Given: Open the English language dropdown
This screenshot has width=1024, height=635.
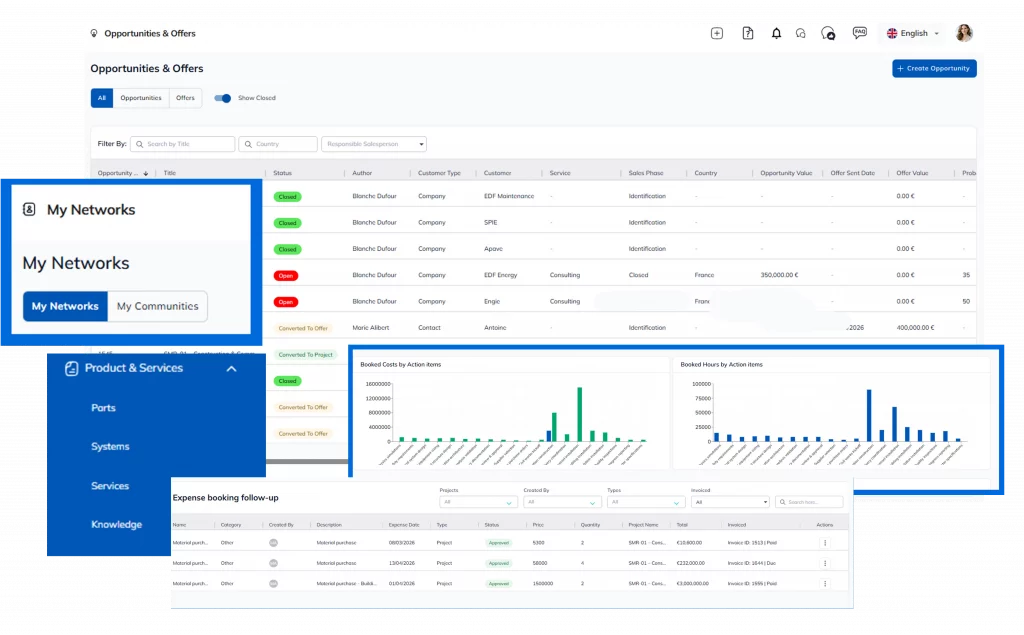Looking at the screenshot, I should 914,33.
